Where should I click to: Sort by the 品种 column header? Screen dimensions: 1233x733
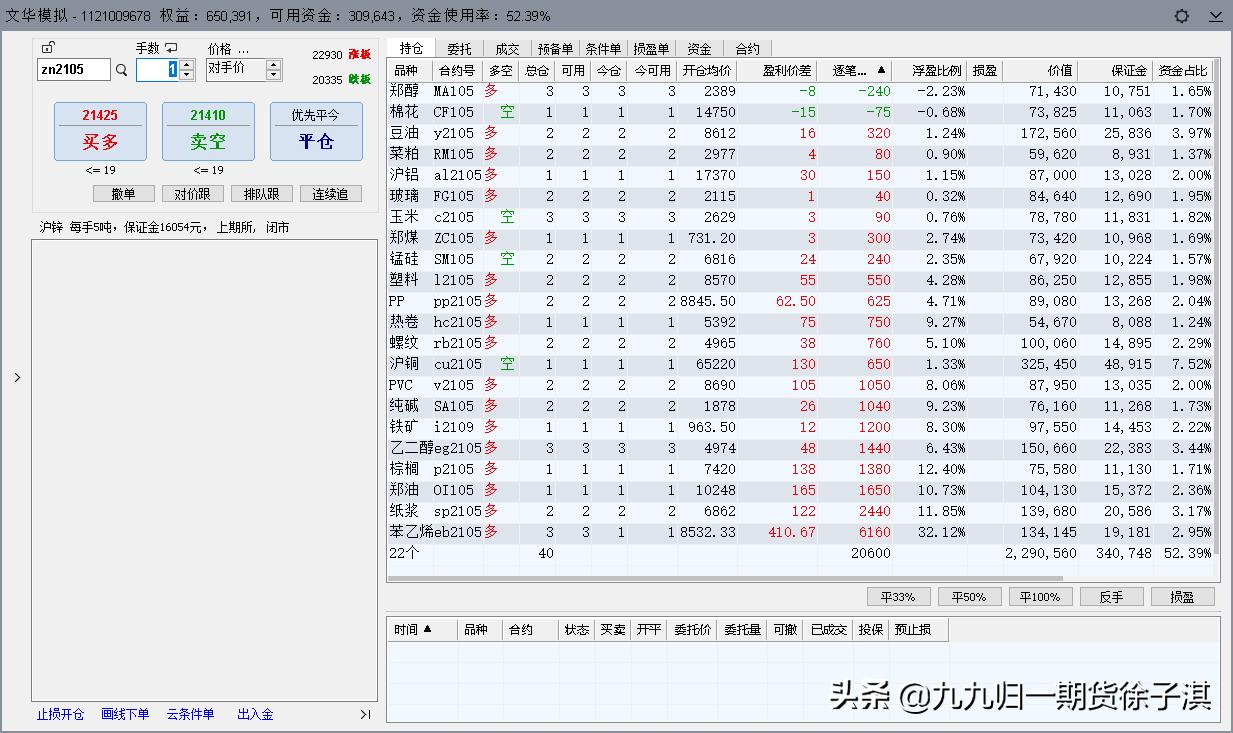pyautogui.click(x=410, y=70)
